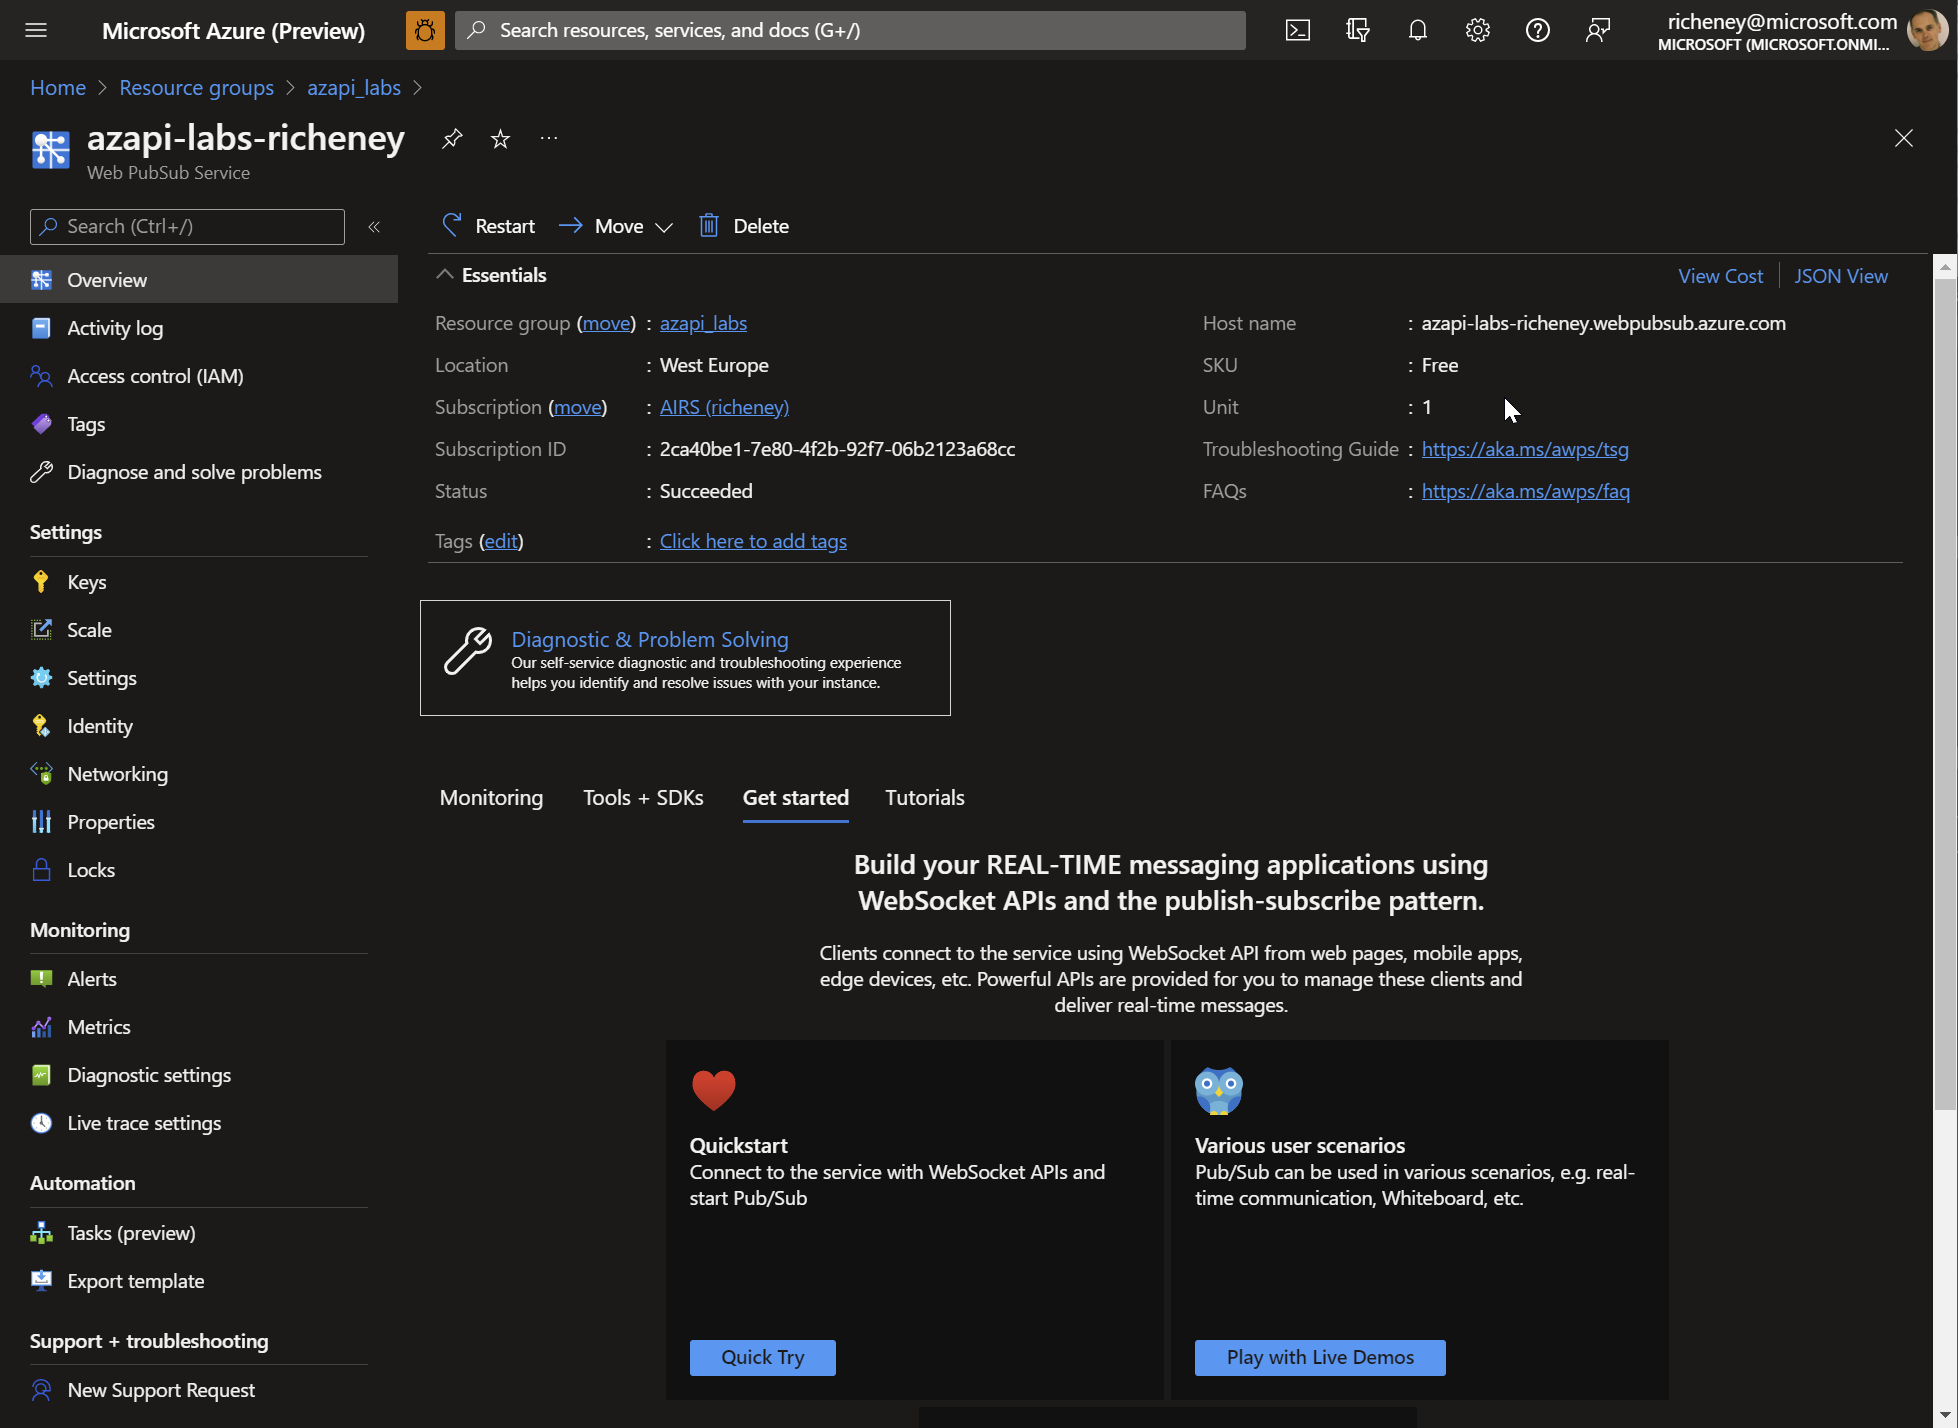Open the portal settings gear

click(x=1477, y=30)
